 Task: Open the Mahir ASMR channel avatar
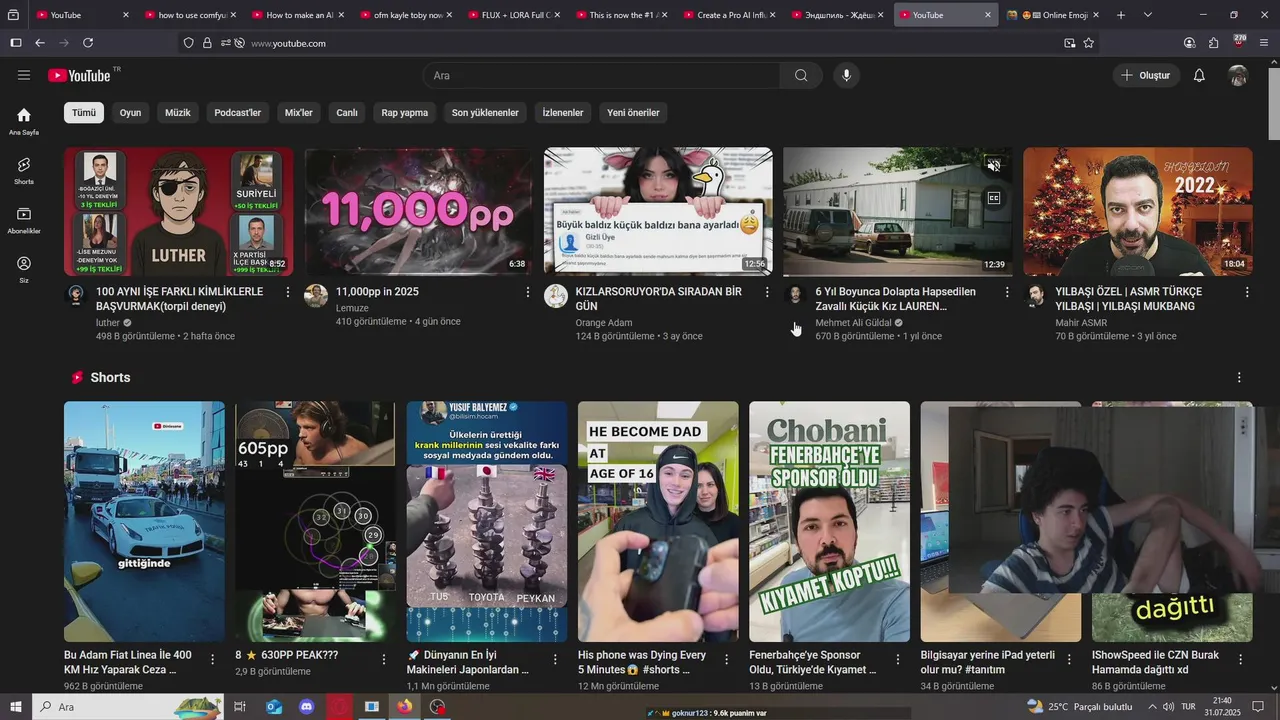pyautogui.click(x=1036, y=295)
